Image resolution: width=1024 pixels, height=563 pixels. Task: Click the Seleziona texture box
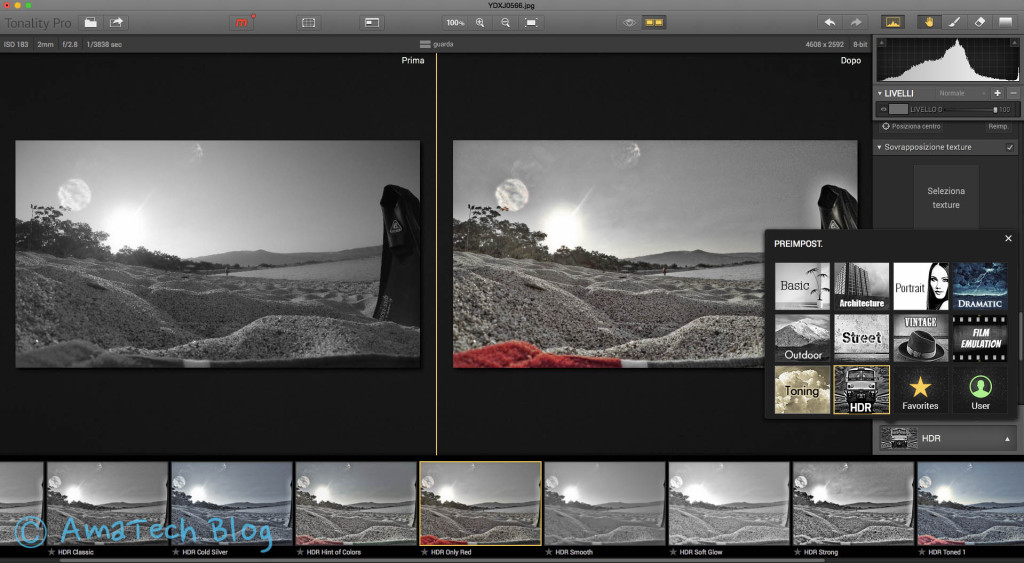click(x=946, y=197)
